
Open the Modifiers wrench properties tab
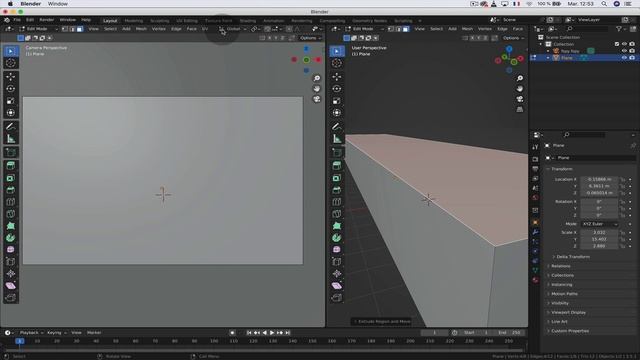pos(535,232)
